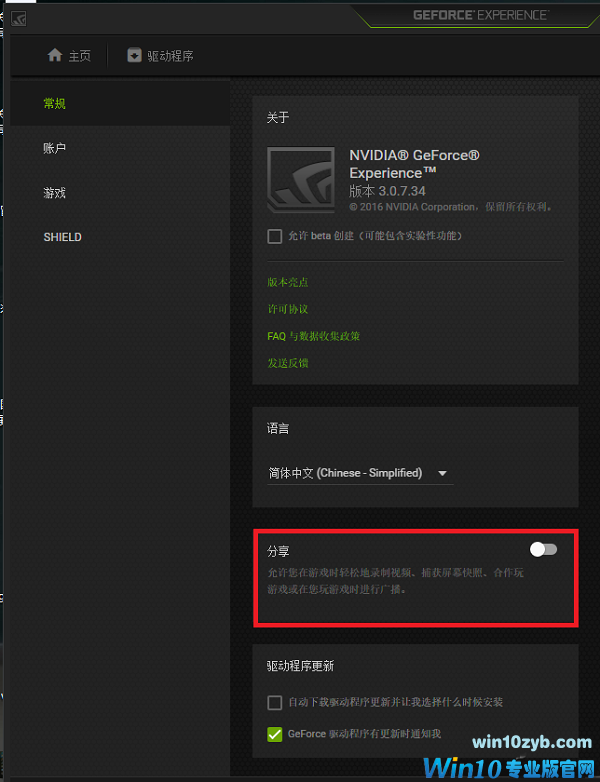Enable the 允许 beta 创建 checkbox
The image size is (600, 782).
[275, 236]
